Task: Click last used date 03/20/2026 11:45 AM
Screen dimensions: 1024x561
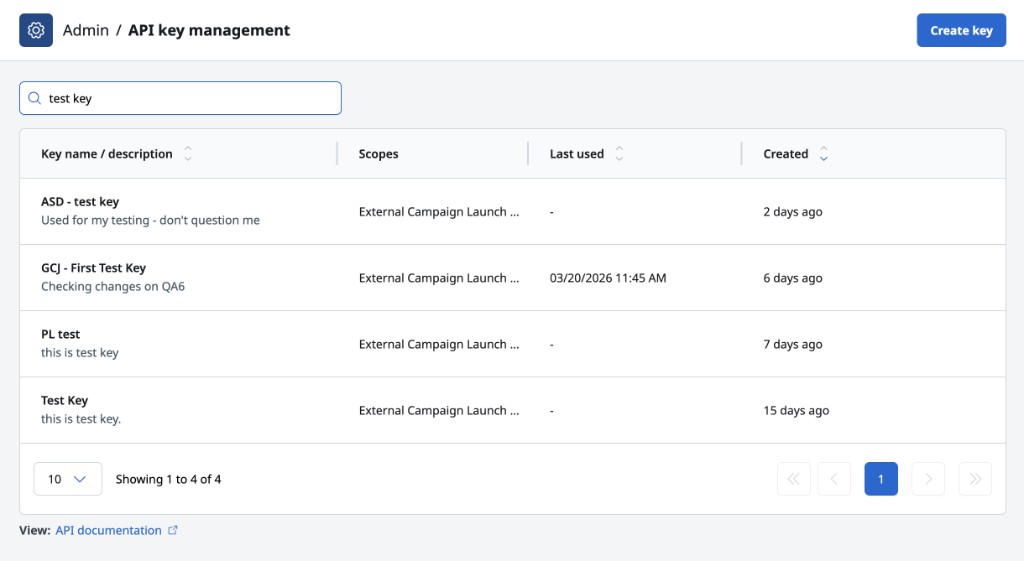Action: [x=608, y=278]
